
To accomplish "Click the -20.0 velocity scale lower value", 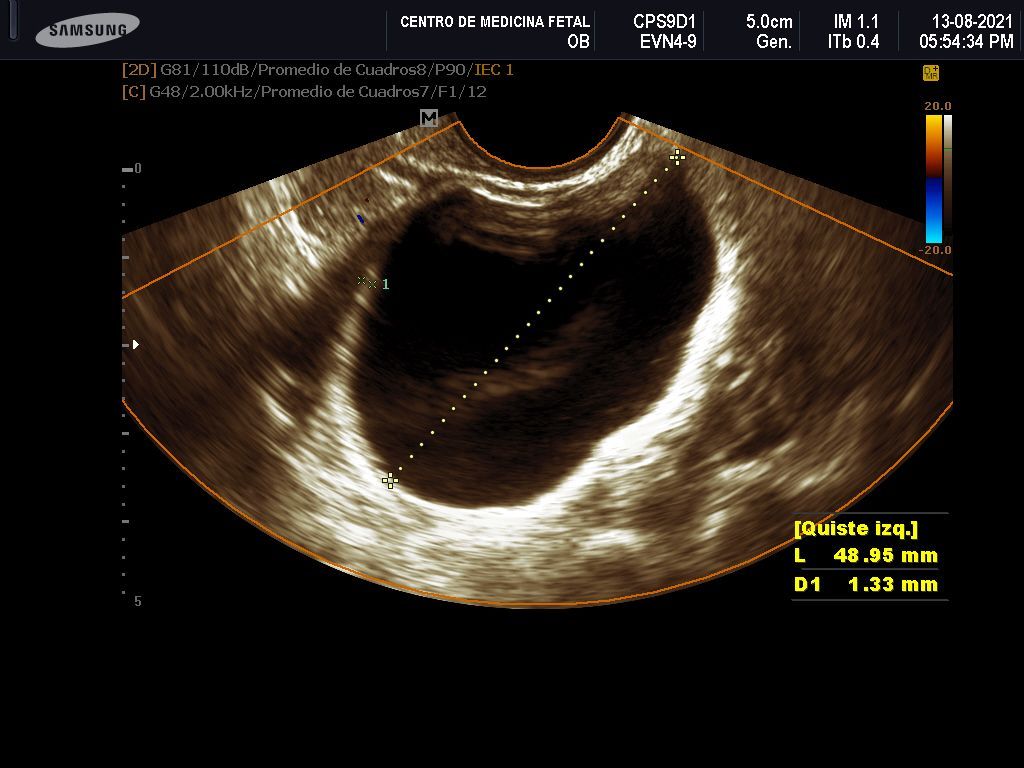I will pyautogui.click(x=935, y=250).
